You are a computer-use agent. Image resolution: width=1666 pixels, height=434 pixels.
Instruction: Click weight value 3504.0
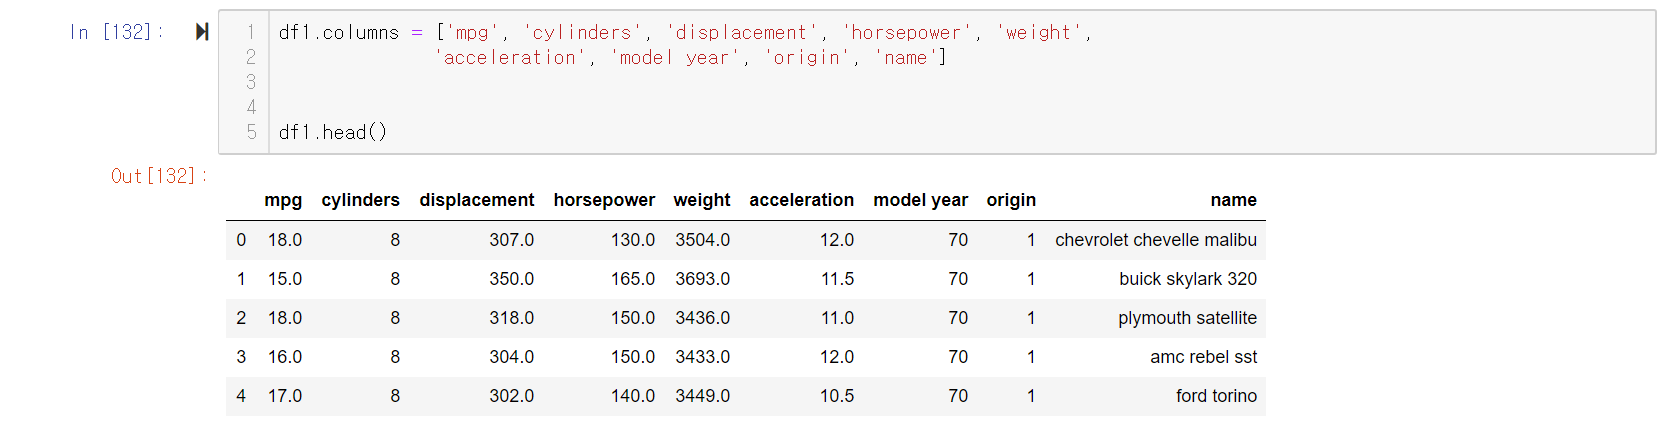point(702,240)
